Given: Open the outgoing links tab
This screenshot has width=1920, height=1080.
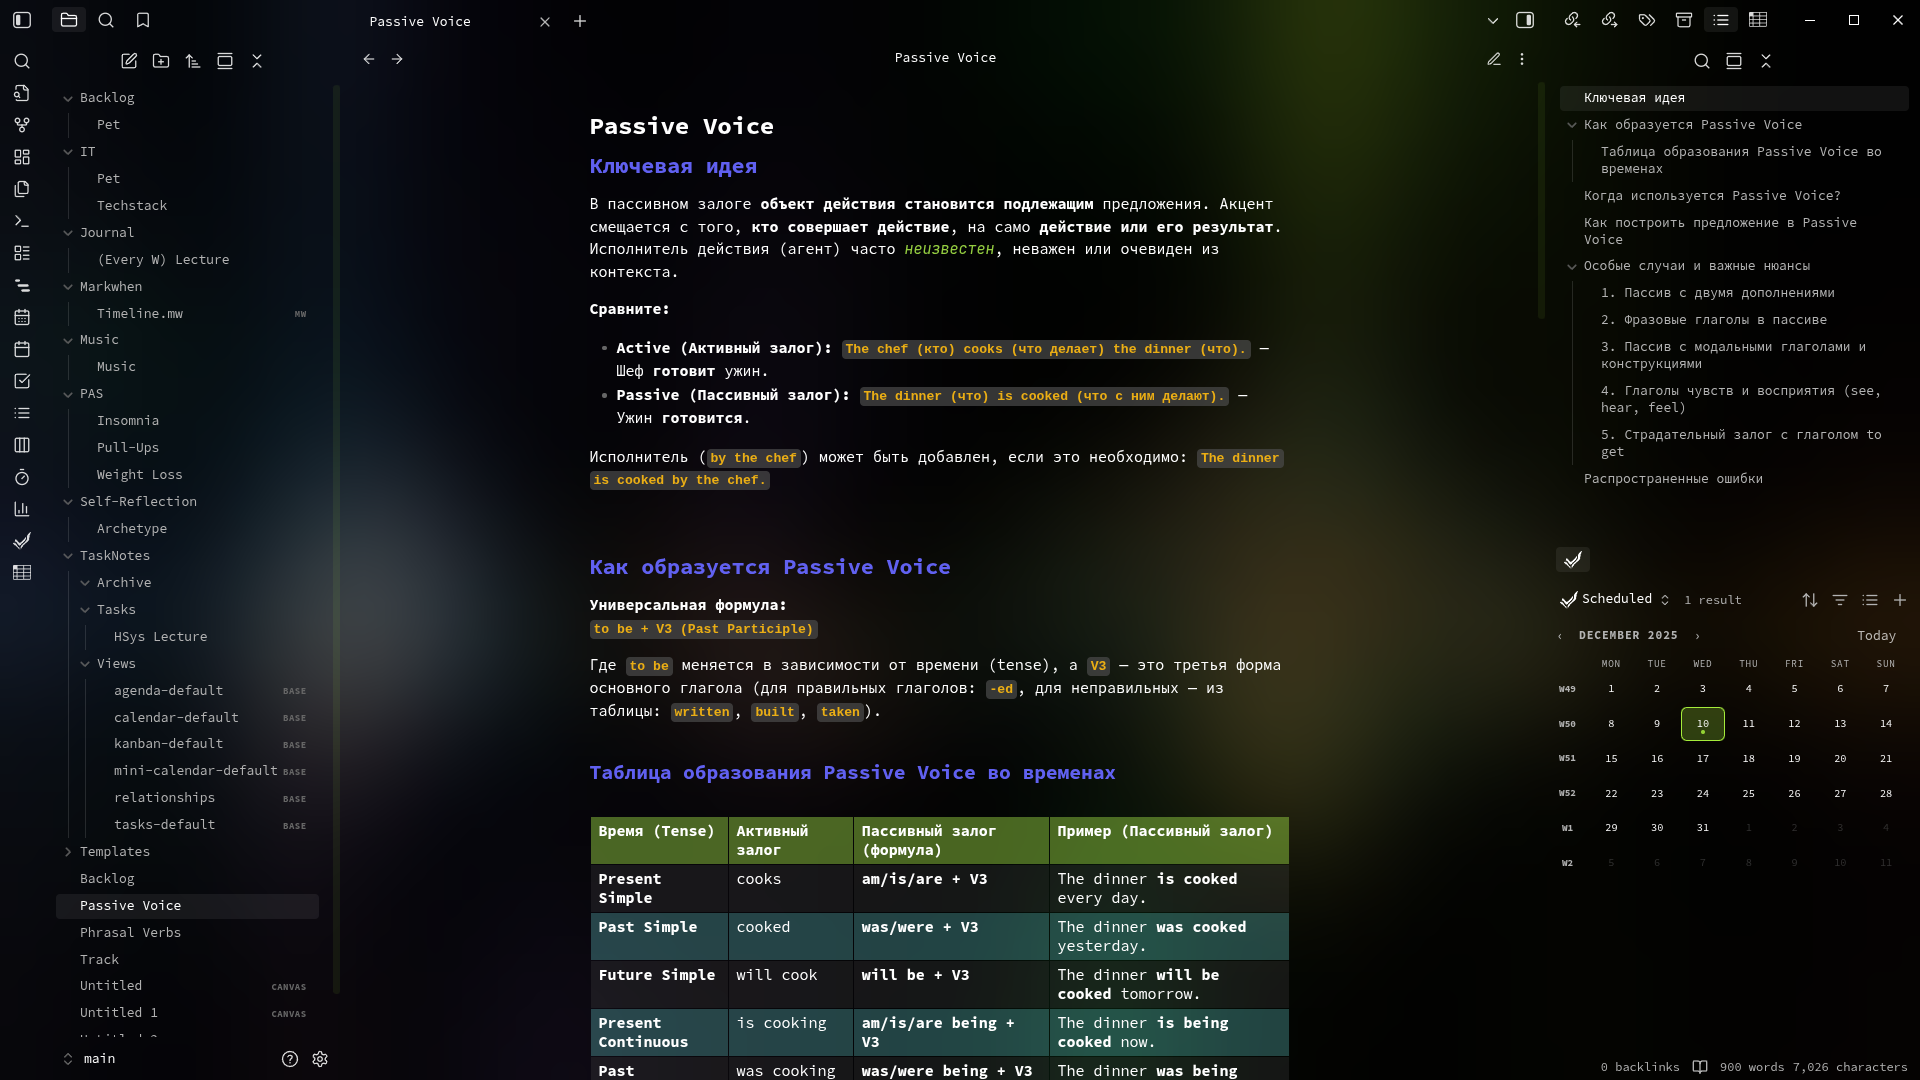Looking at the screenshot, I should pos(1609,20).
